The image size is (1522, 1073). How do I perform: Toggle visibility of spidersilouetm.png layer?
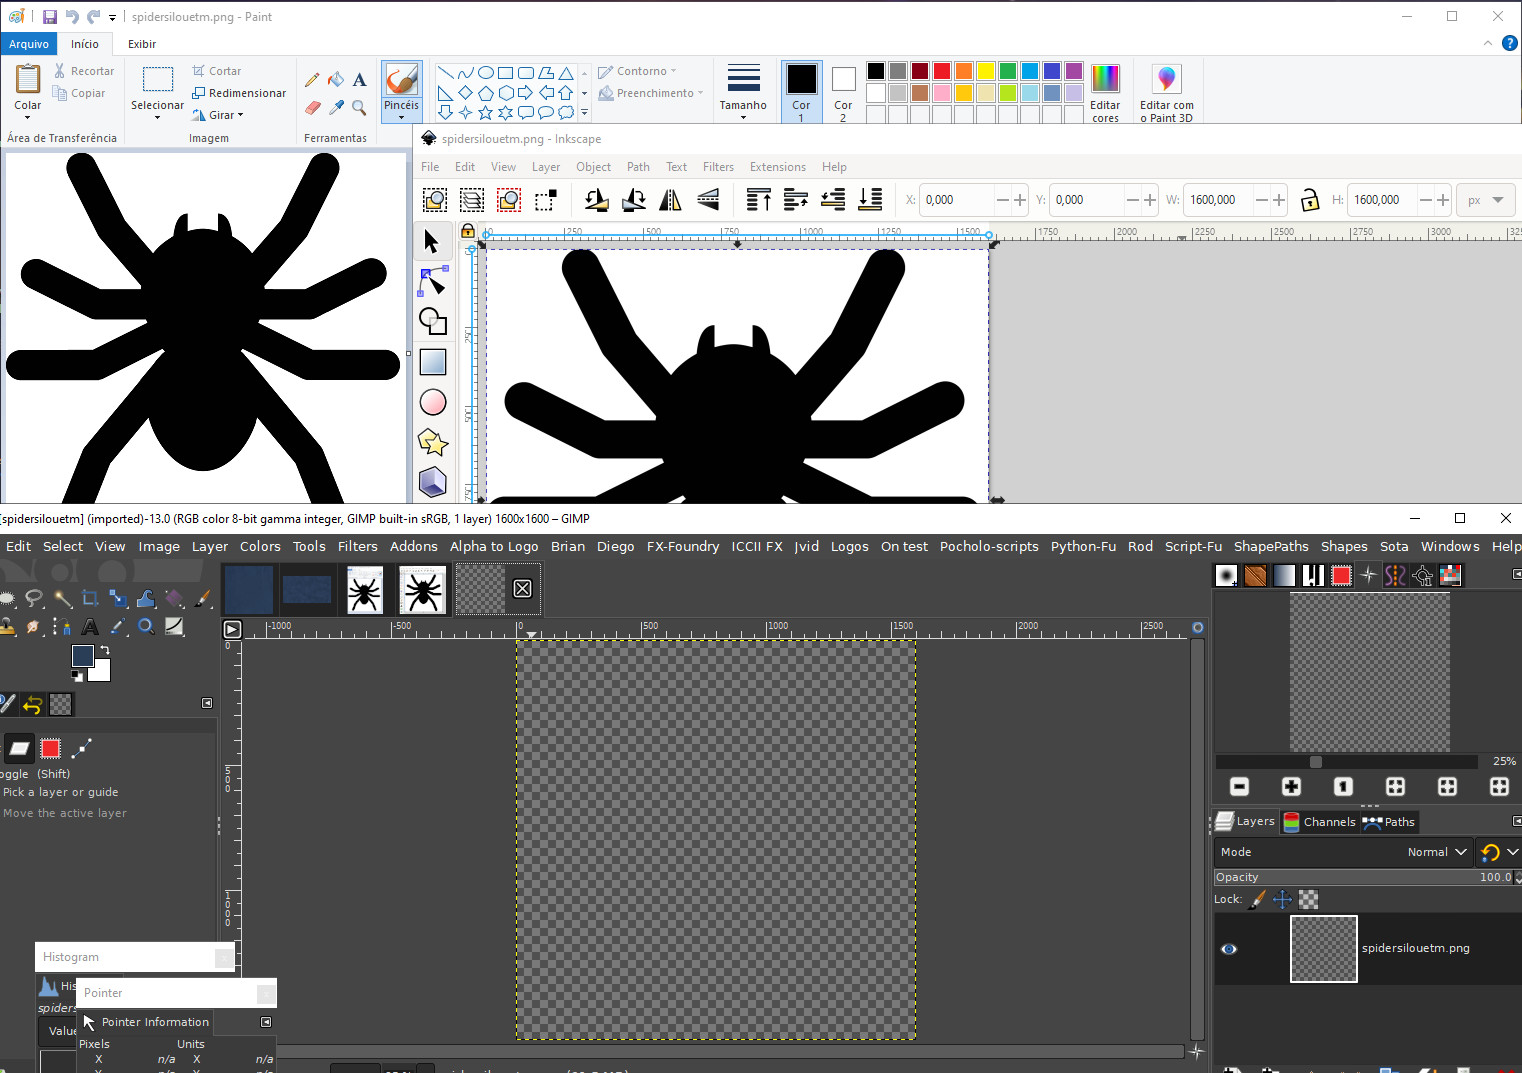click(x=1229, y=949)
